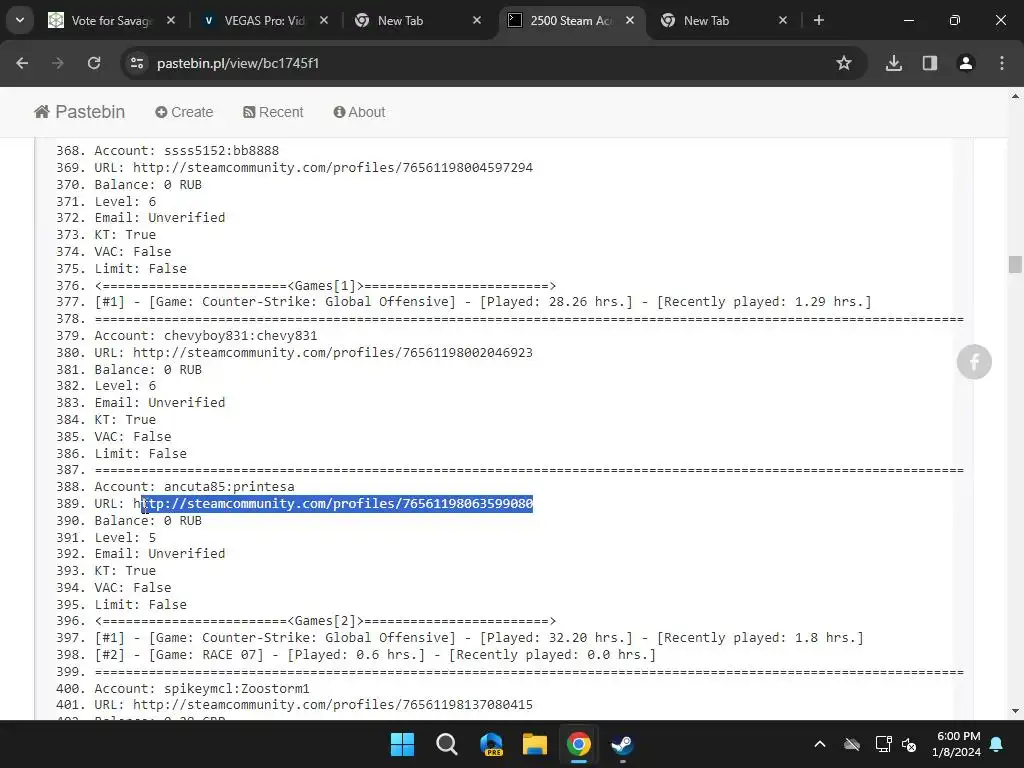Reload the current page
This screenshot has height=768, width=1024.
point(94,63)
